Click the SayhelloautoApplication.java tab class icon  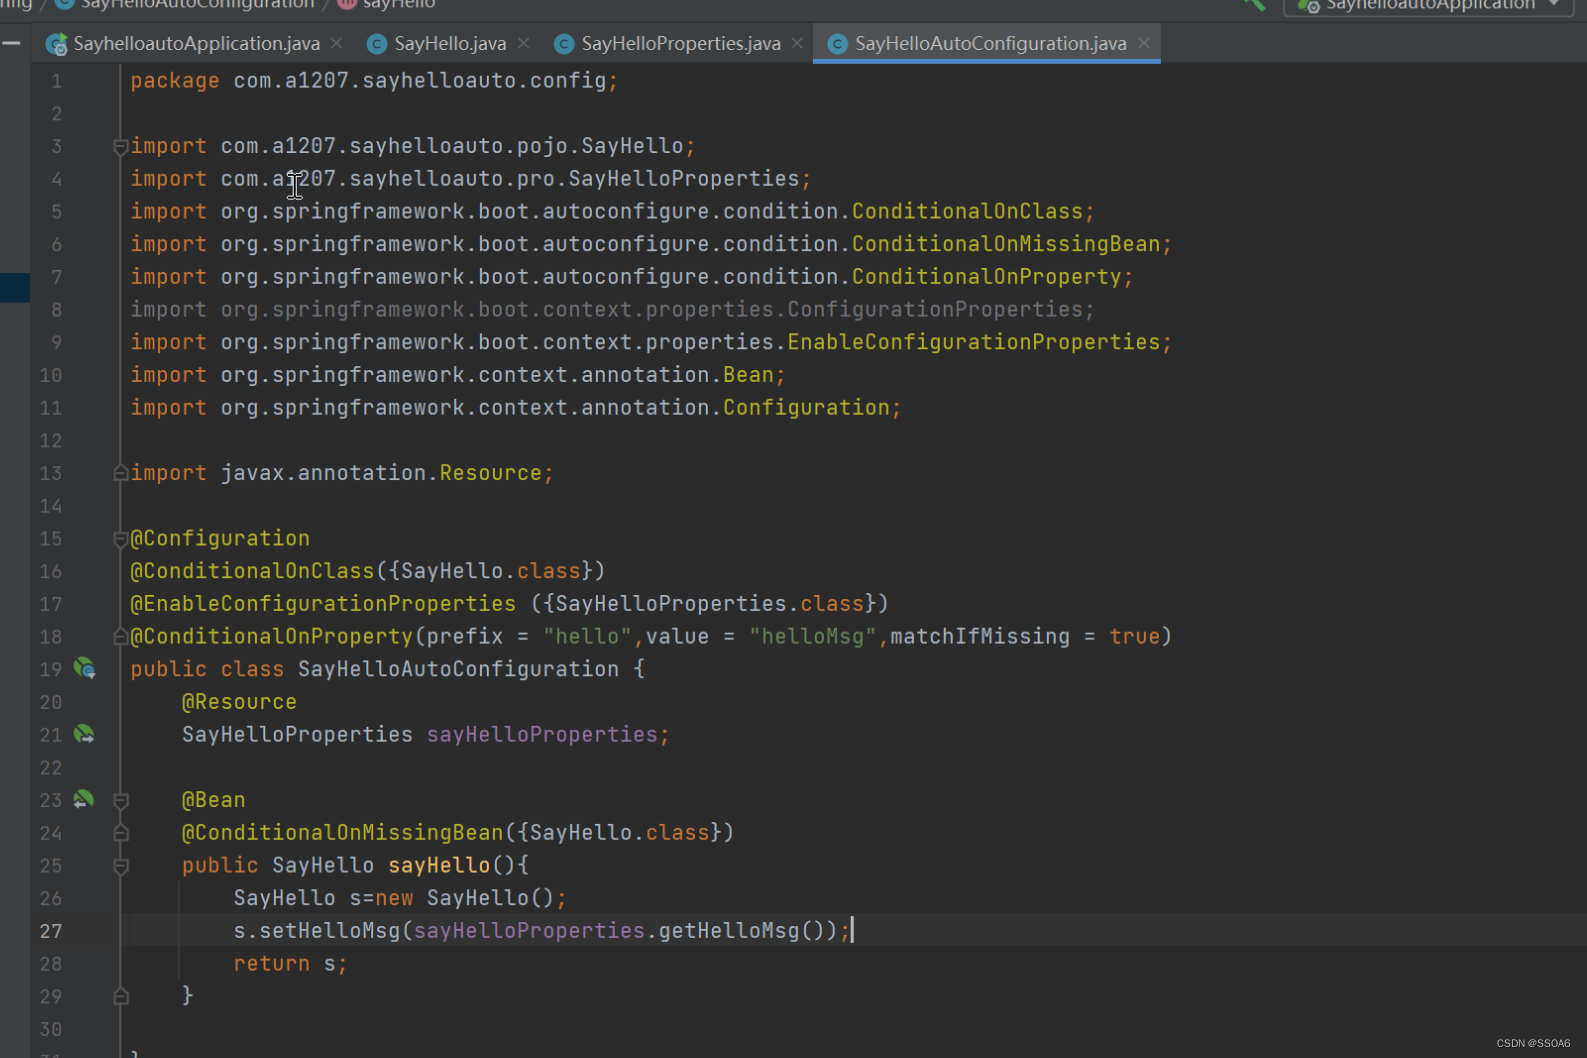[57, 44]
